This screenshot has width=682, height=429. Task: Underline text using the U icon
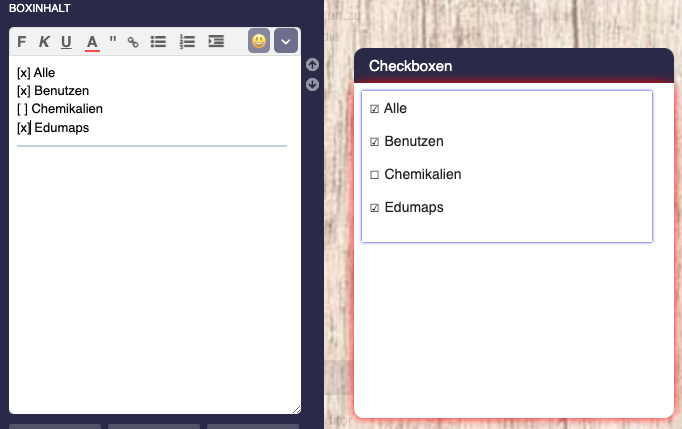pyautogui.click(x=66, y=42)
